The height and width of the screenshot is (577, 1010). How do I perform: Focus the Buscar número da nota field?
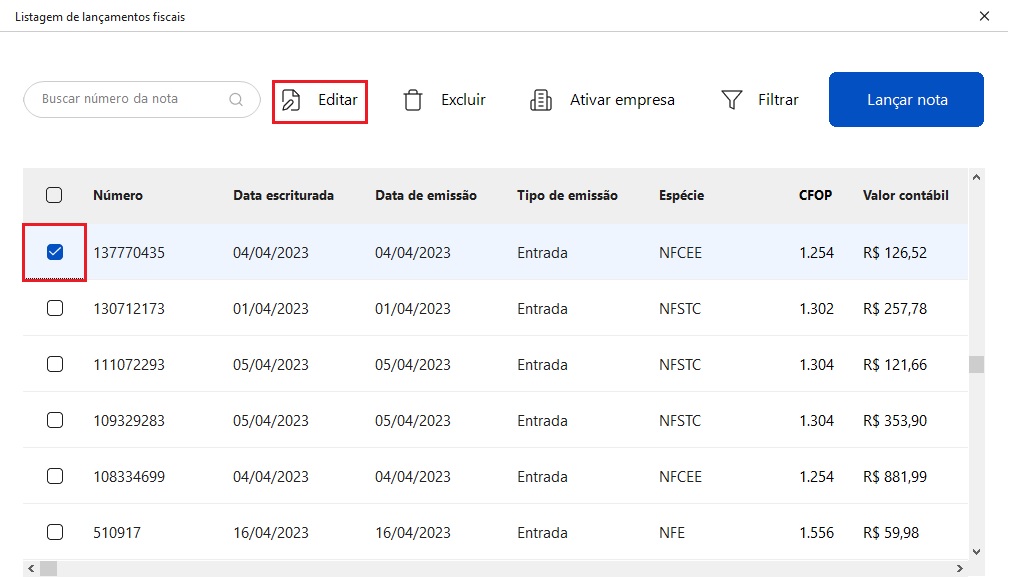coord(142,99)
